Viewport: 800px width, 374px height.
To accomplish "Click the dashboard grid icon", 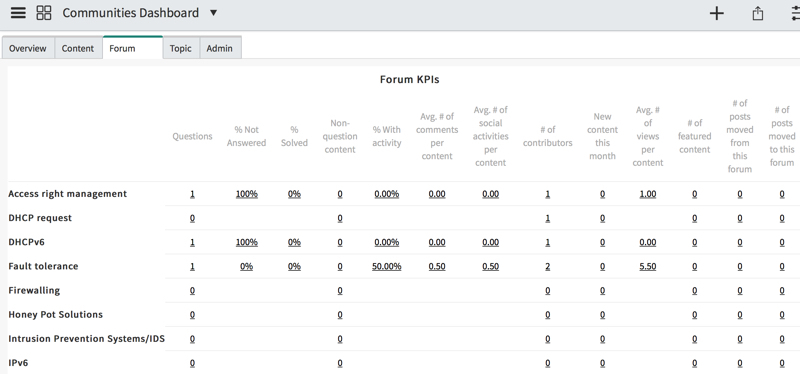I will (44, 13).
